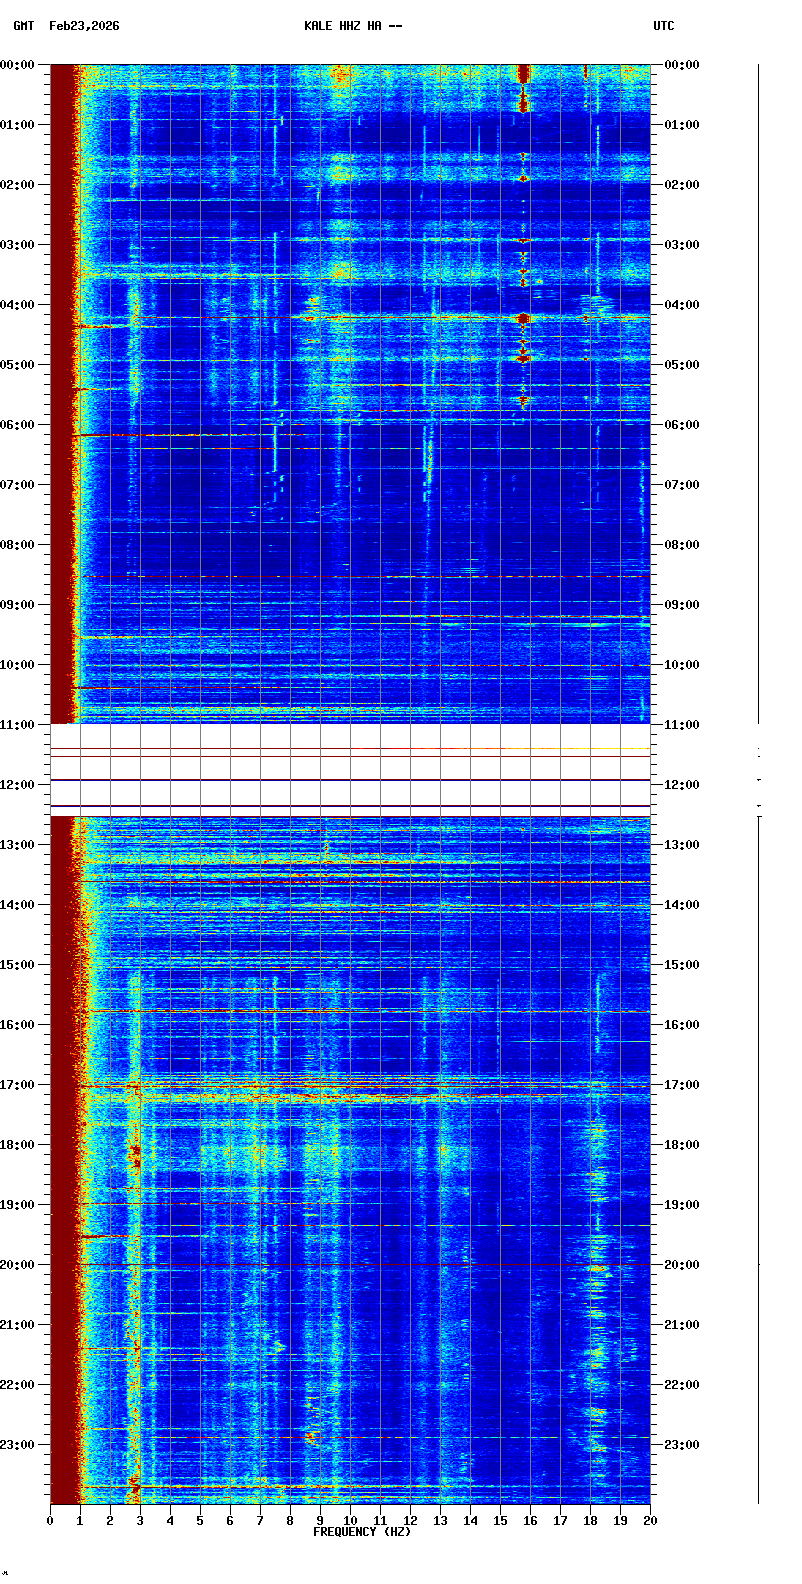Click the 16 Hz tick label on frequency axis
Viewport: 802px width, 1584px height.
tap(530, 1521)
